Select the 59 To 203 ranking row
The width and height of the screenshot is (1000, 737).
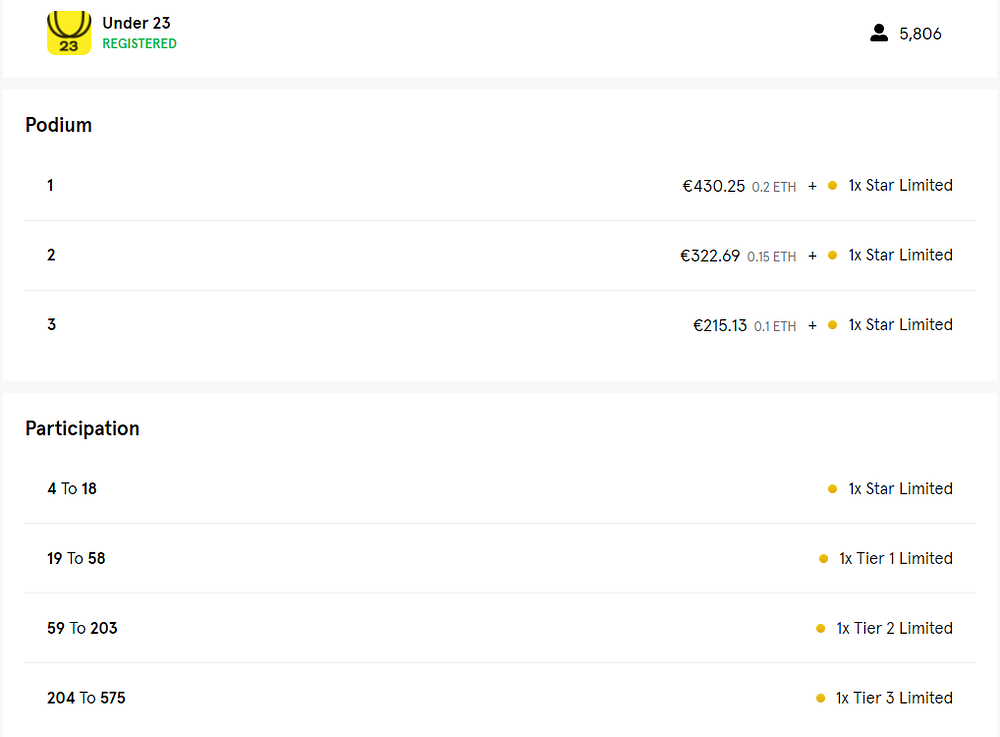(500, 628)
